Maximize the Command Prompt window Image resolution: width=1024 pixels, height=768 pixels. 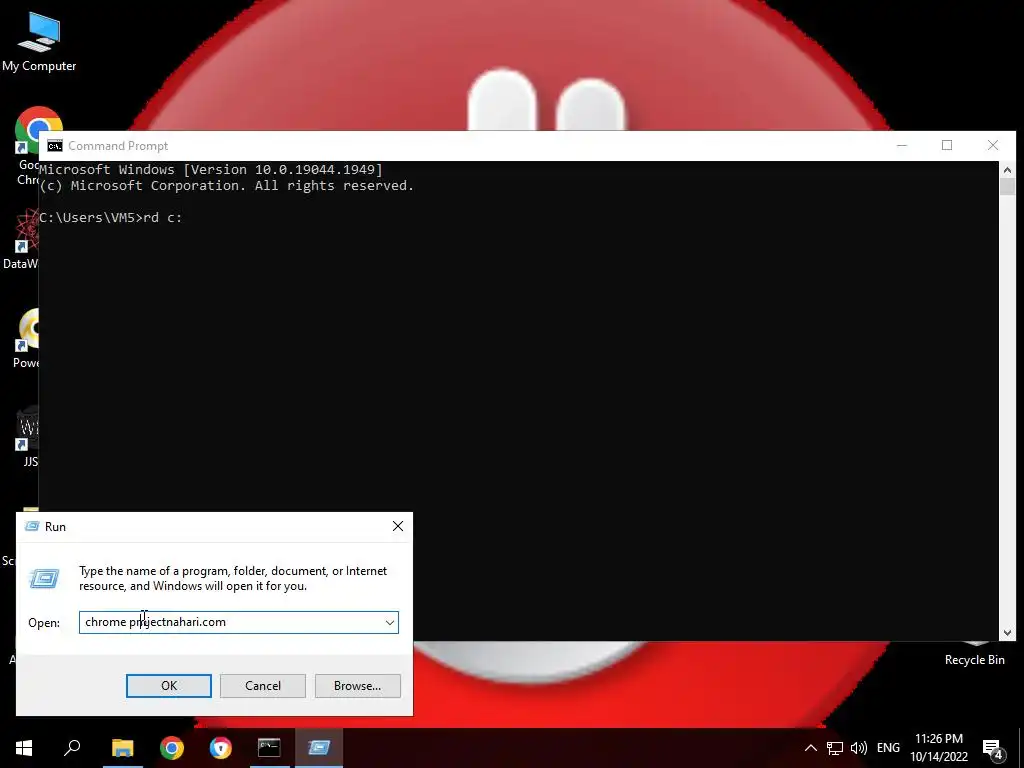click(947, 145)
